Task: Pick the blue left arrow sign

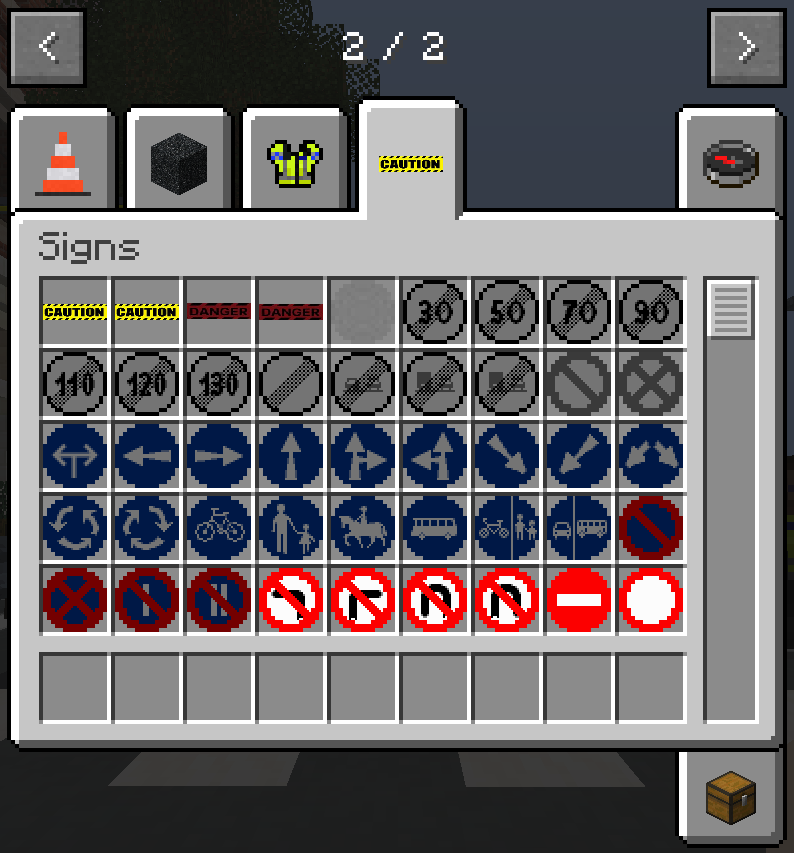Action: (147, 456)
